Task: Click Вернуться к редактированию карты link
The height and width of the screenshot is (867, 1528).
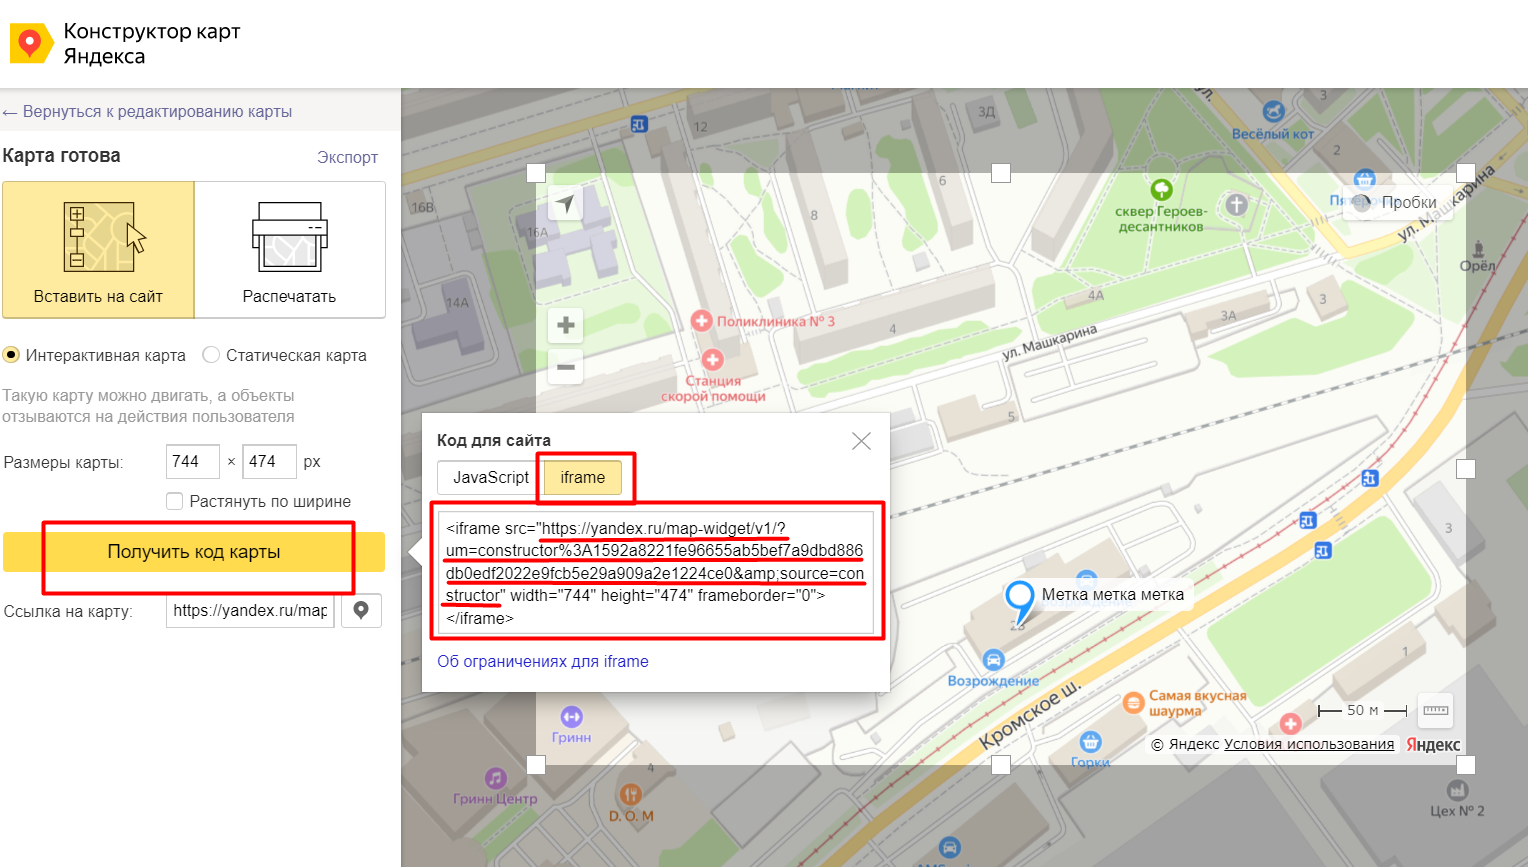Action: point(147,112)
